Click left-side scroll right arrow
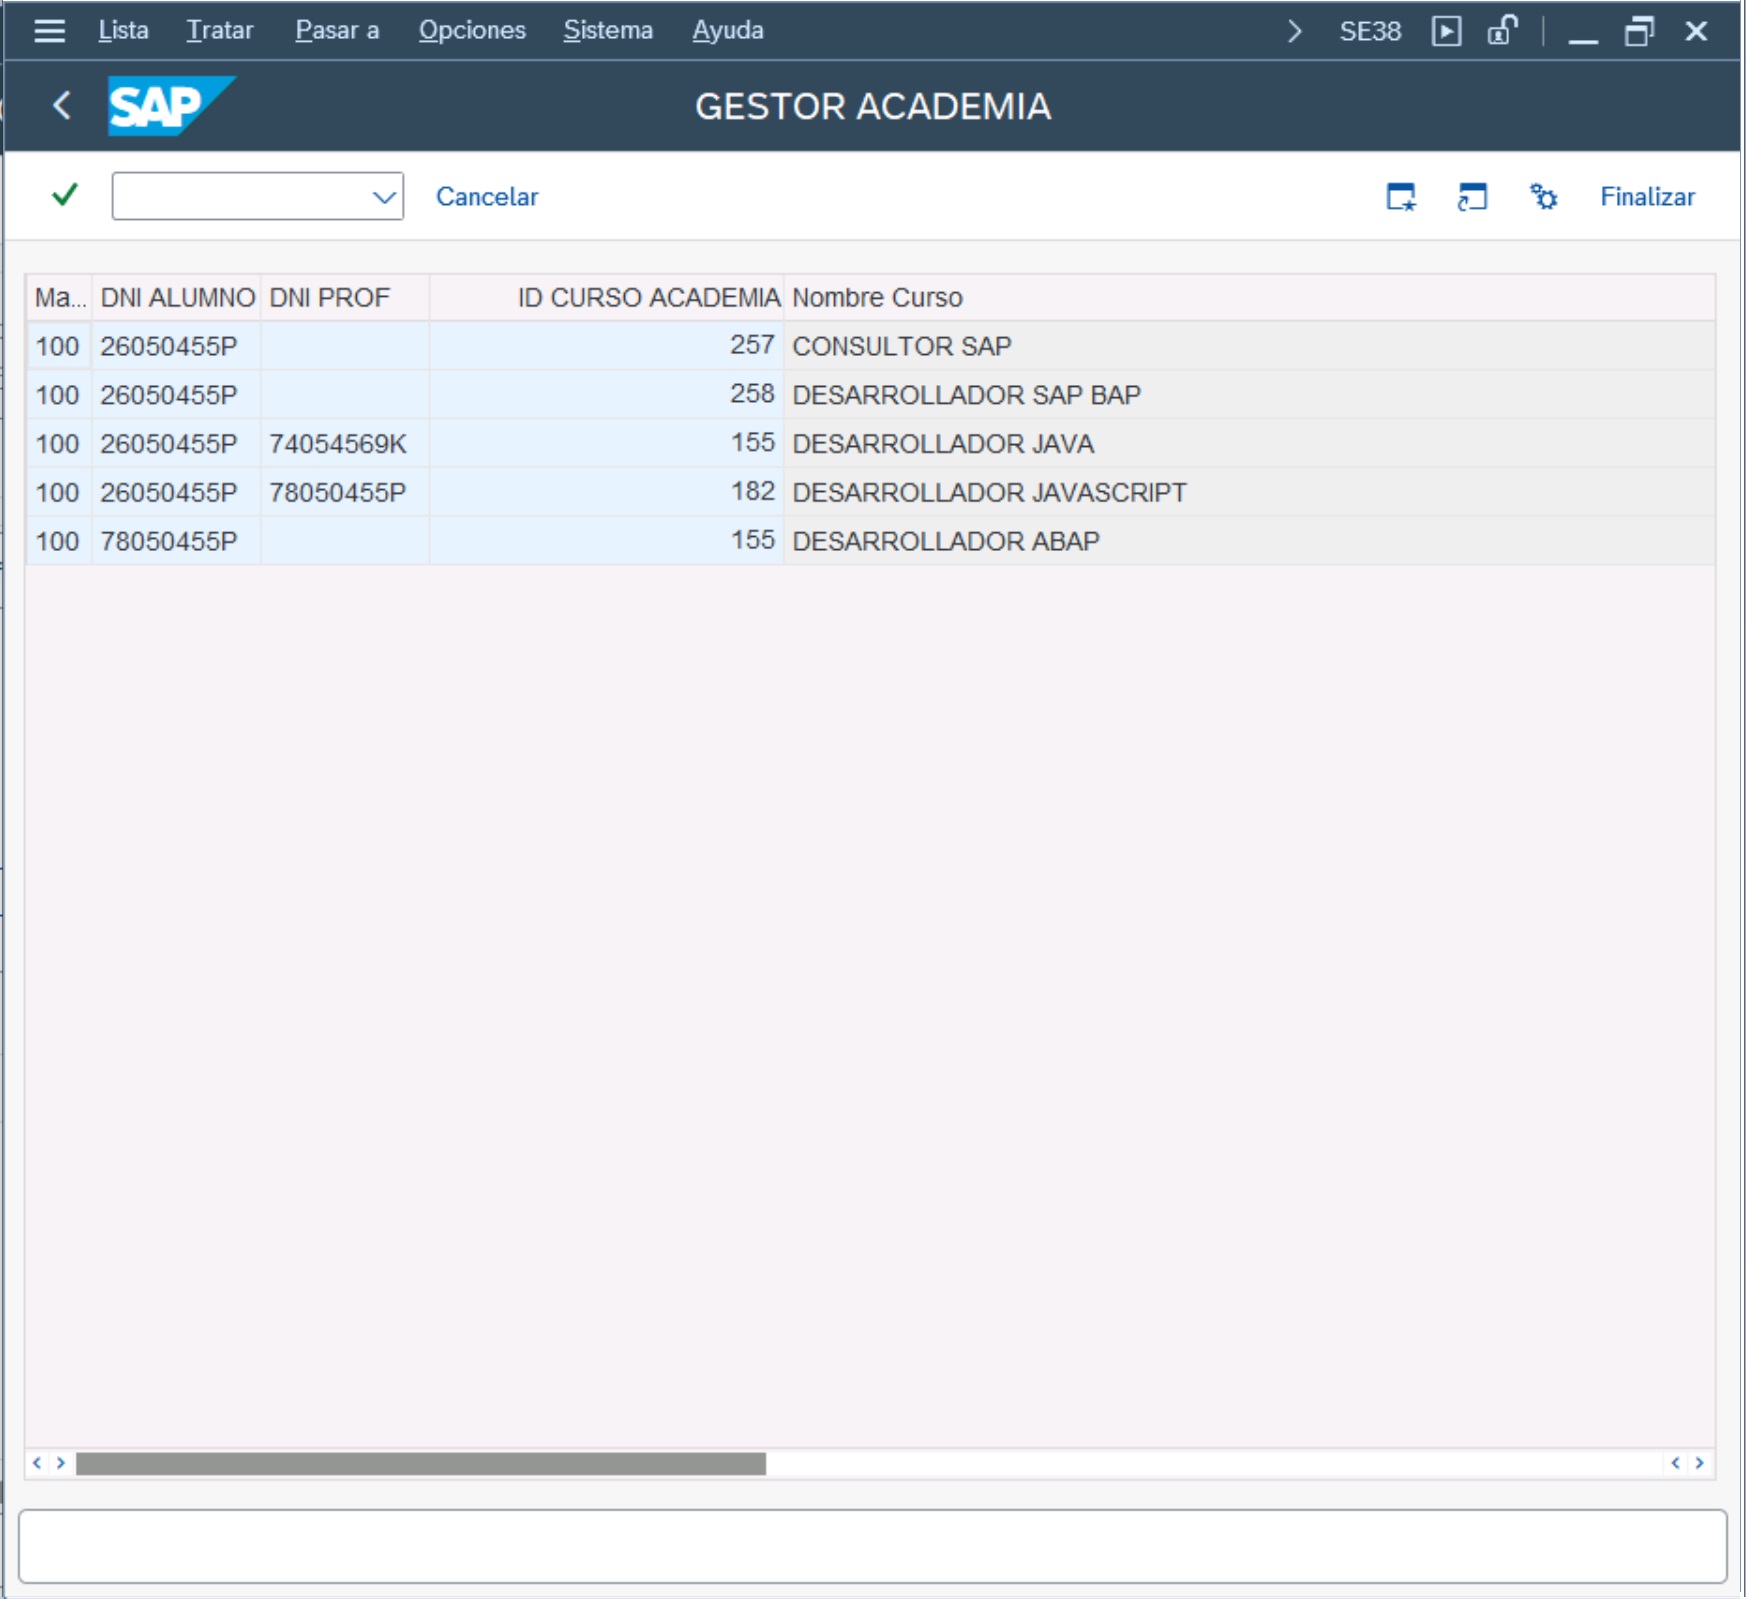The height and width of the screenshot is (1599, 1746). pyautogui.click(x=60, y=1463)
